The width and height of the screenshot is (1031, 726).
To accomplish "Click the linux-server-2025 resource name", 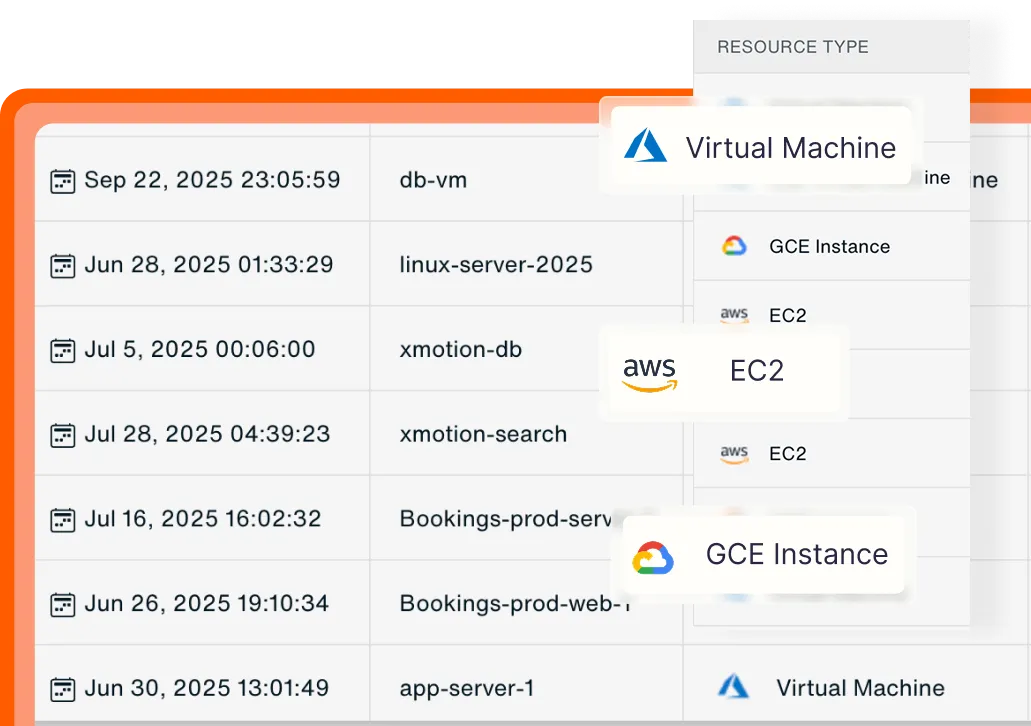I will pyautogui.click(x=496, y=265).
